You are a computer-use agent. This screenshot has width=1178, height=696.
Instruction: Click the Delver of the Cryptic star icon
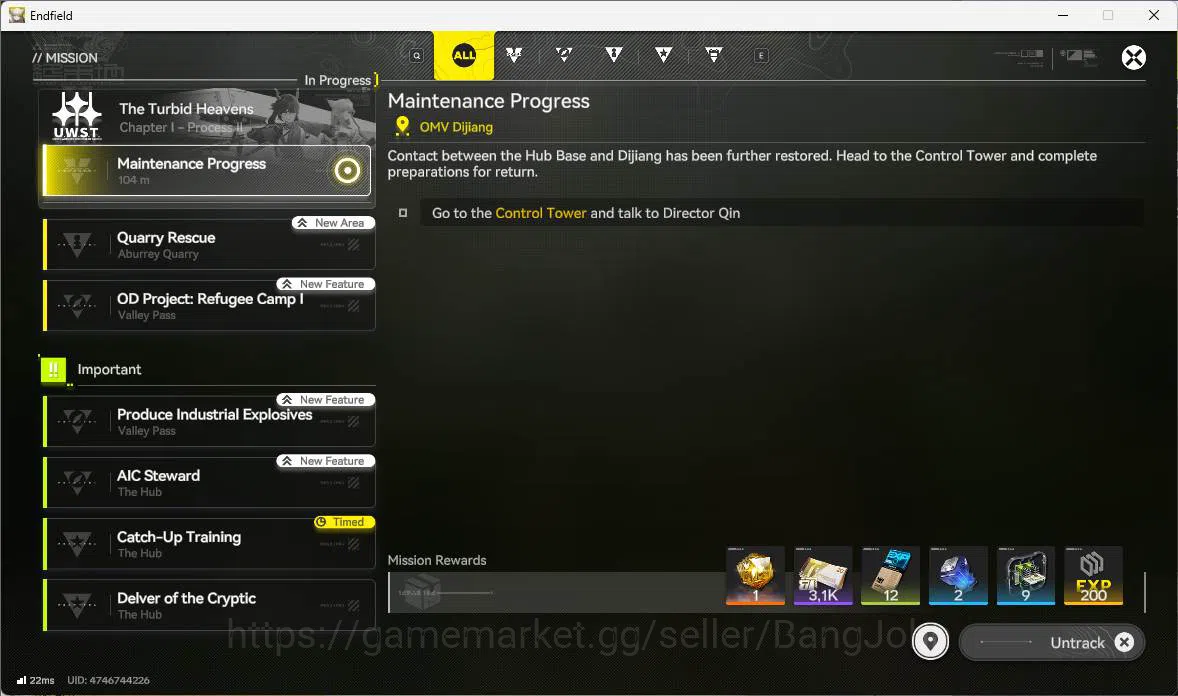pos(77,605)
